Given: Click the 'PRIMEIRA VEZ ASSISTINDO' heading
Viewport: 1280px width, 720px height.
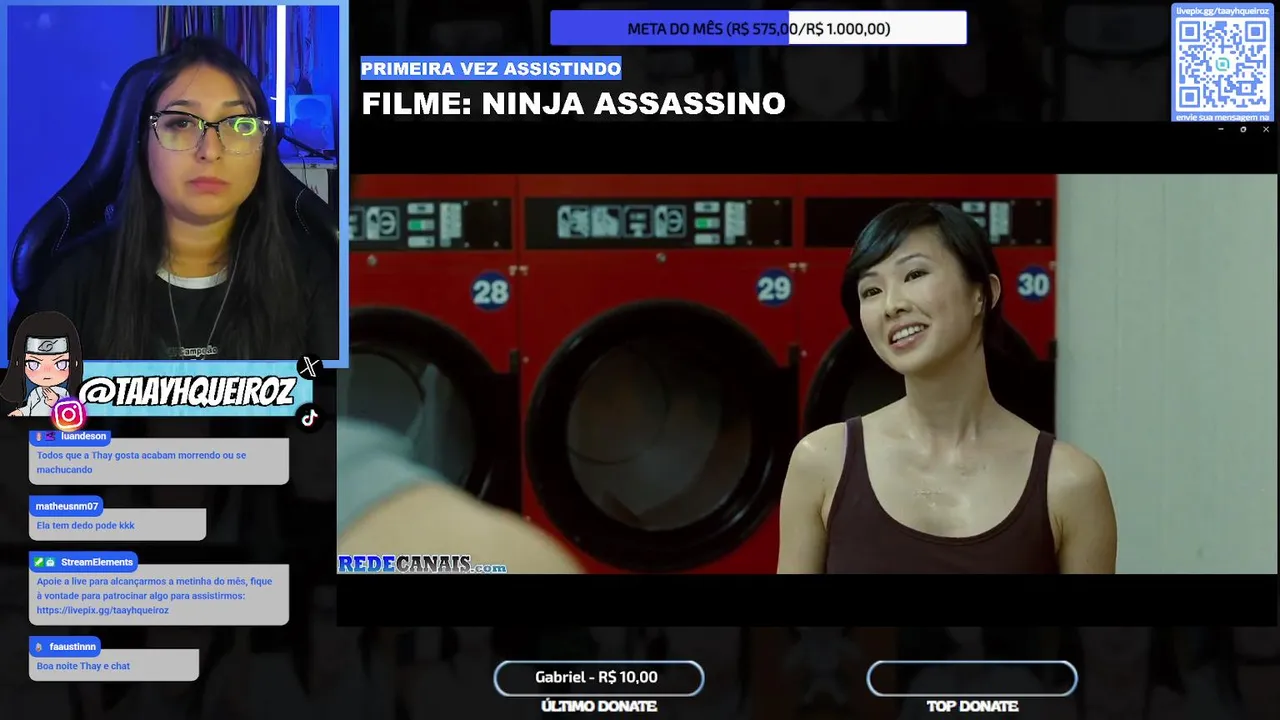Looking at the screenshot, I should [x=491, y=68].
